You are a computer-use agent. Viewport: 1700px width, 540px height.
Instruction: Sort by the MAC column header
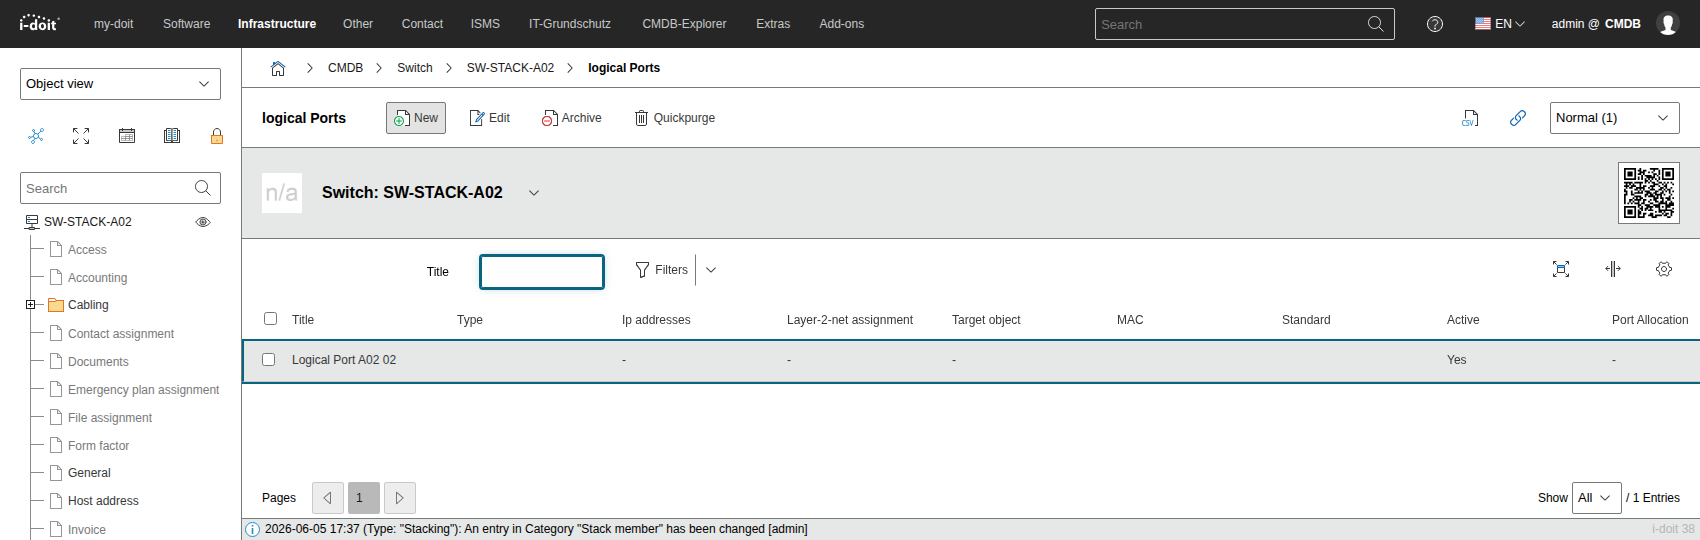click(x=1130, y=320)
